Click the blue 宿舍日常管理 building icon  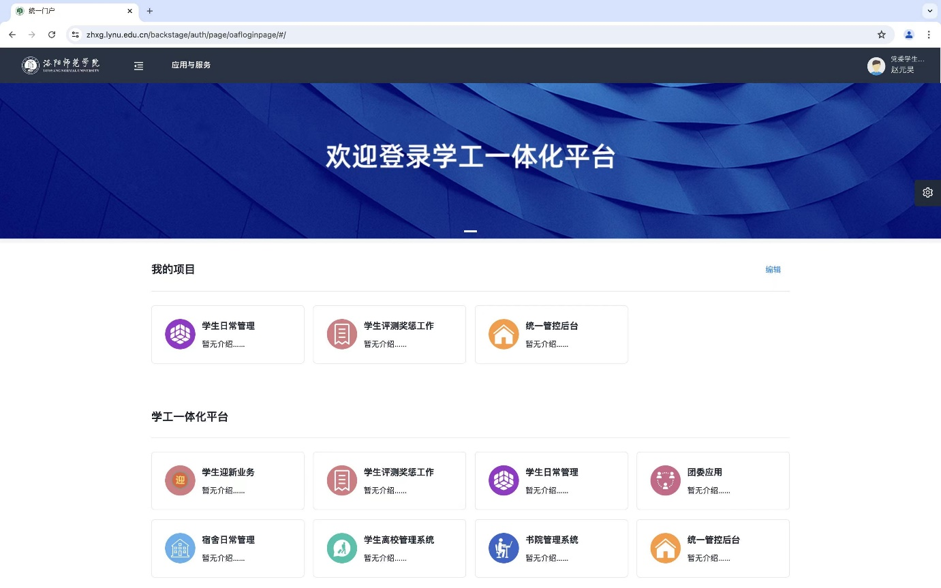(180, 548)
